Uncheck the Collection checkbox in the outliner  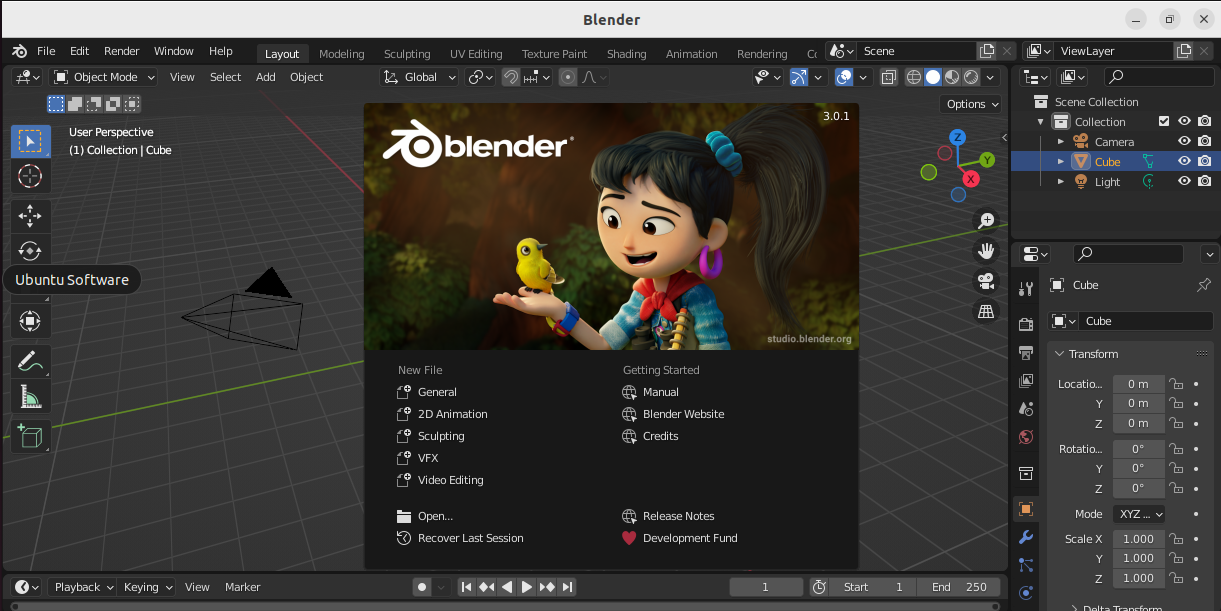point(1165,121)
